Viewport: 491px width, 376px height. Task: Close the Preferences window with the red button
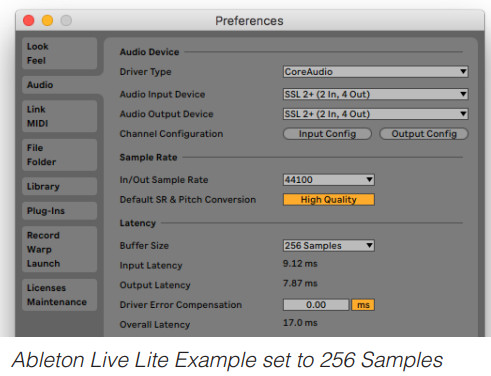pos(29,20)
